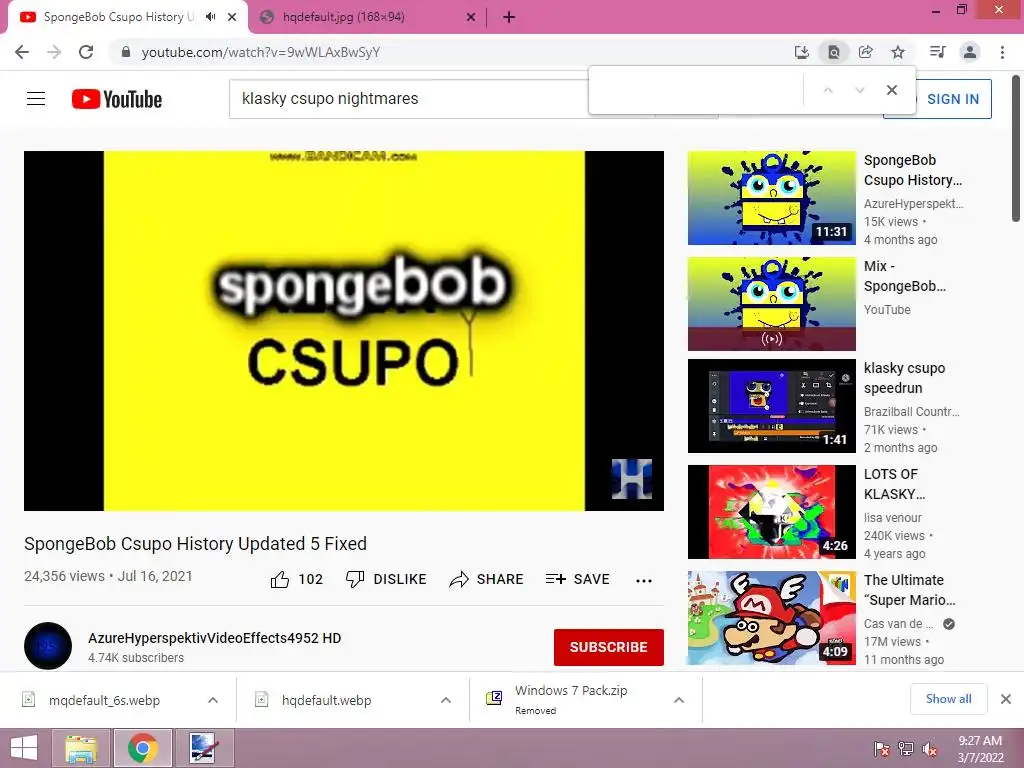
Task: Open Mix - SpongeBob playlist thumbnail
Action: [771, 304]
